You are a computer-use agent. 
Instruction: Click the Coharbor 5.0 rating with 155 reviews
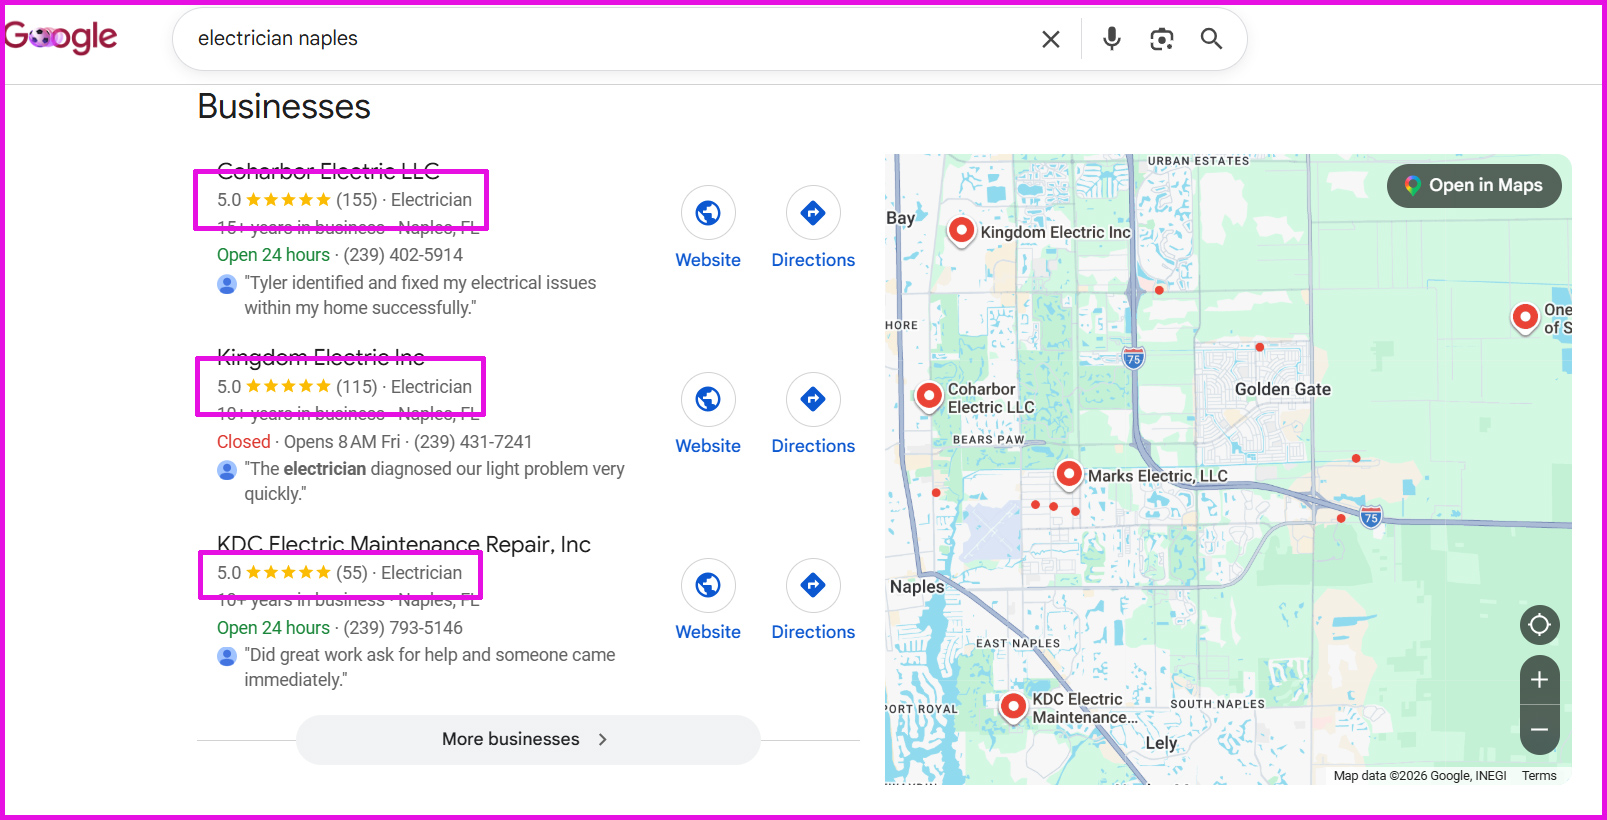point(297,200)
